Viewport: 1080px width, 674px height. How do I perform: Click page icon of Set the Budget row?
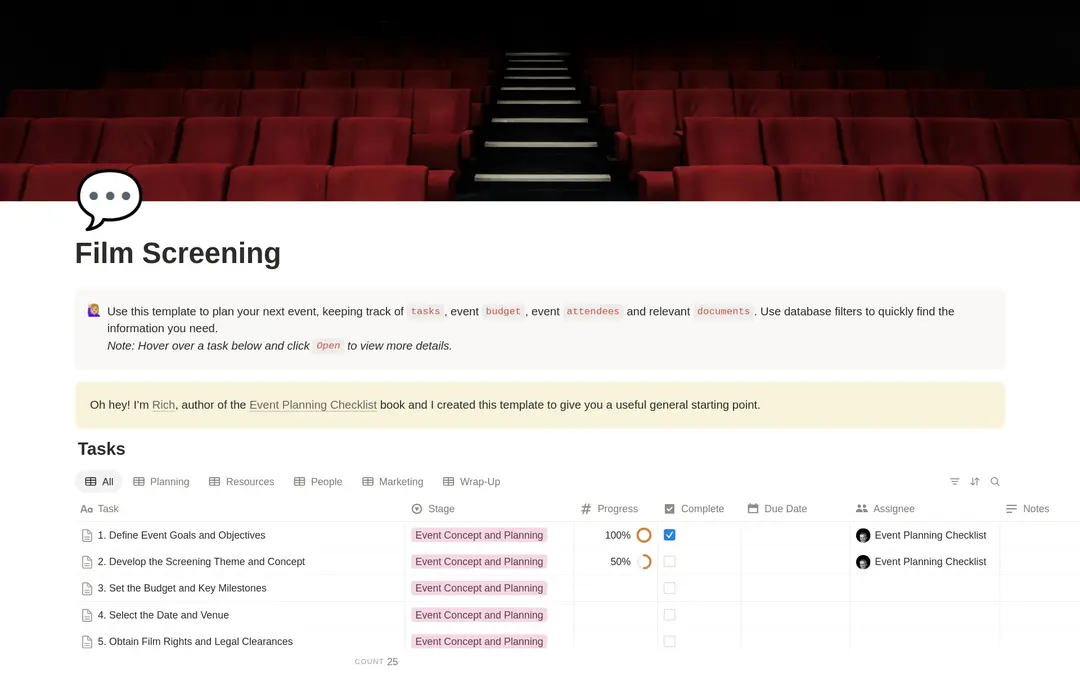pos(87,589)
